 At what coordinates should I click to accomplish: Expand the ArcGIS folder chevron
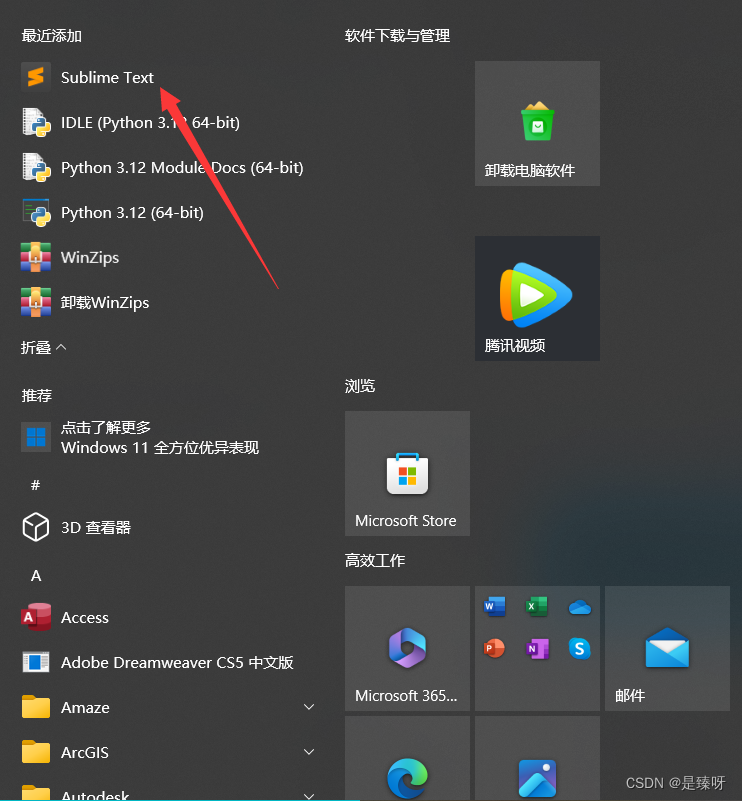click(309, 752)
